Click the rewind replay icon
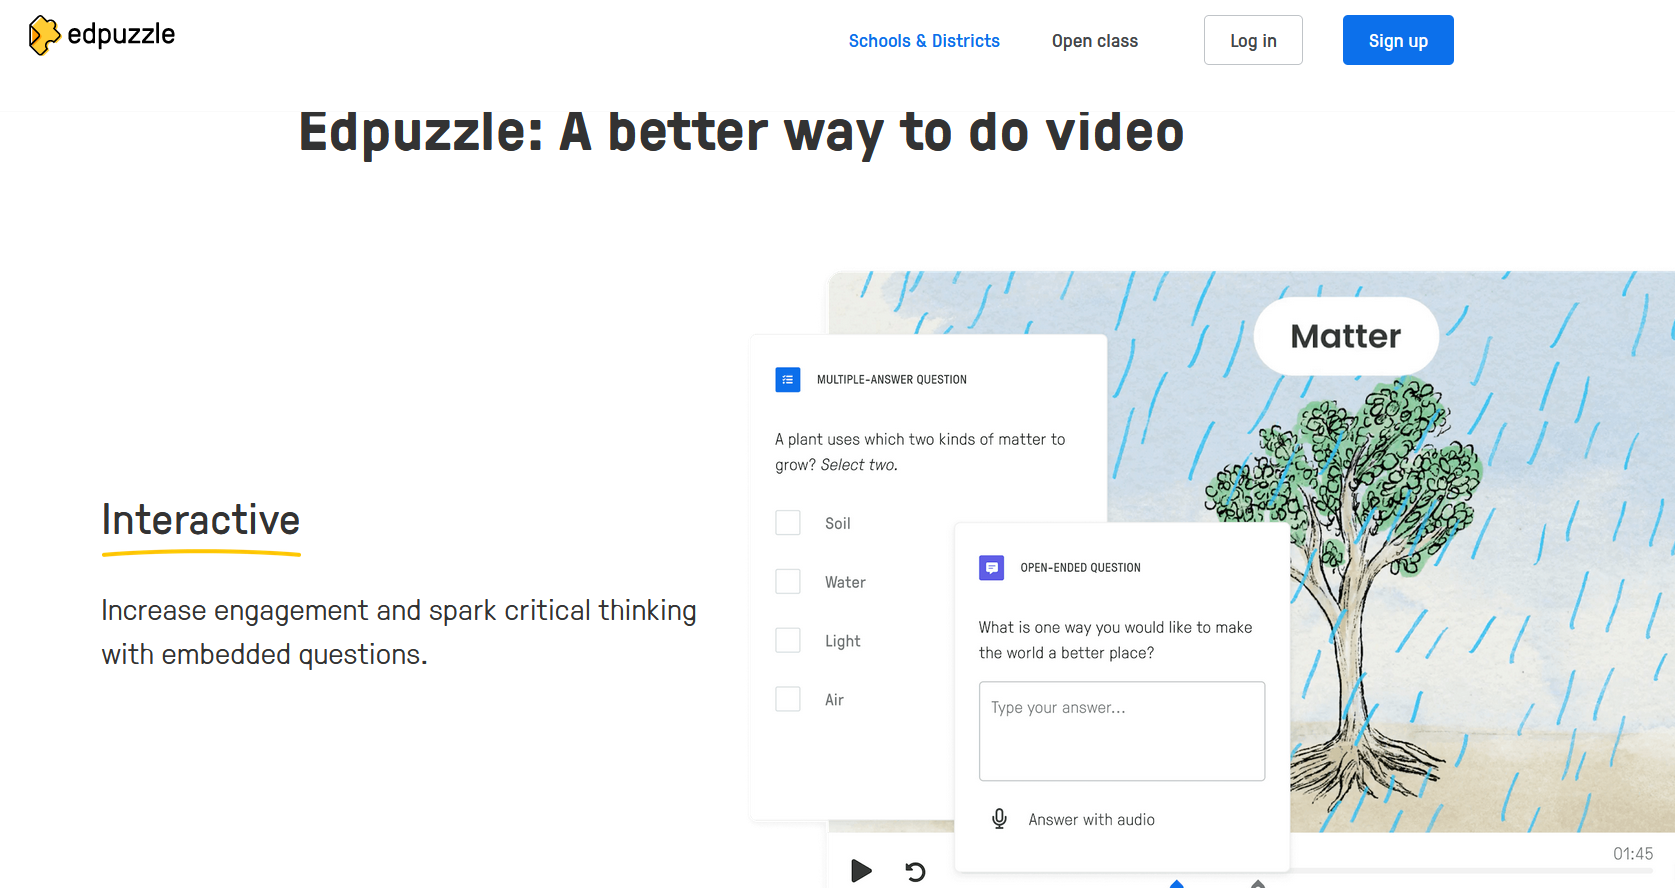Viewport: 1675px width, 888px height. coord(915,871)
